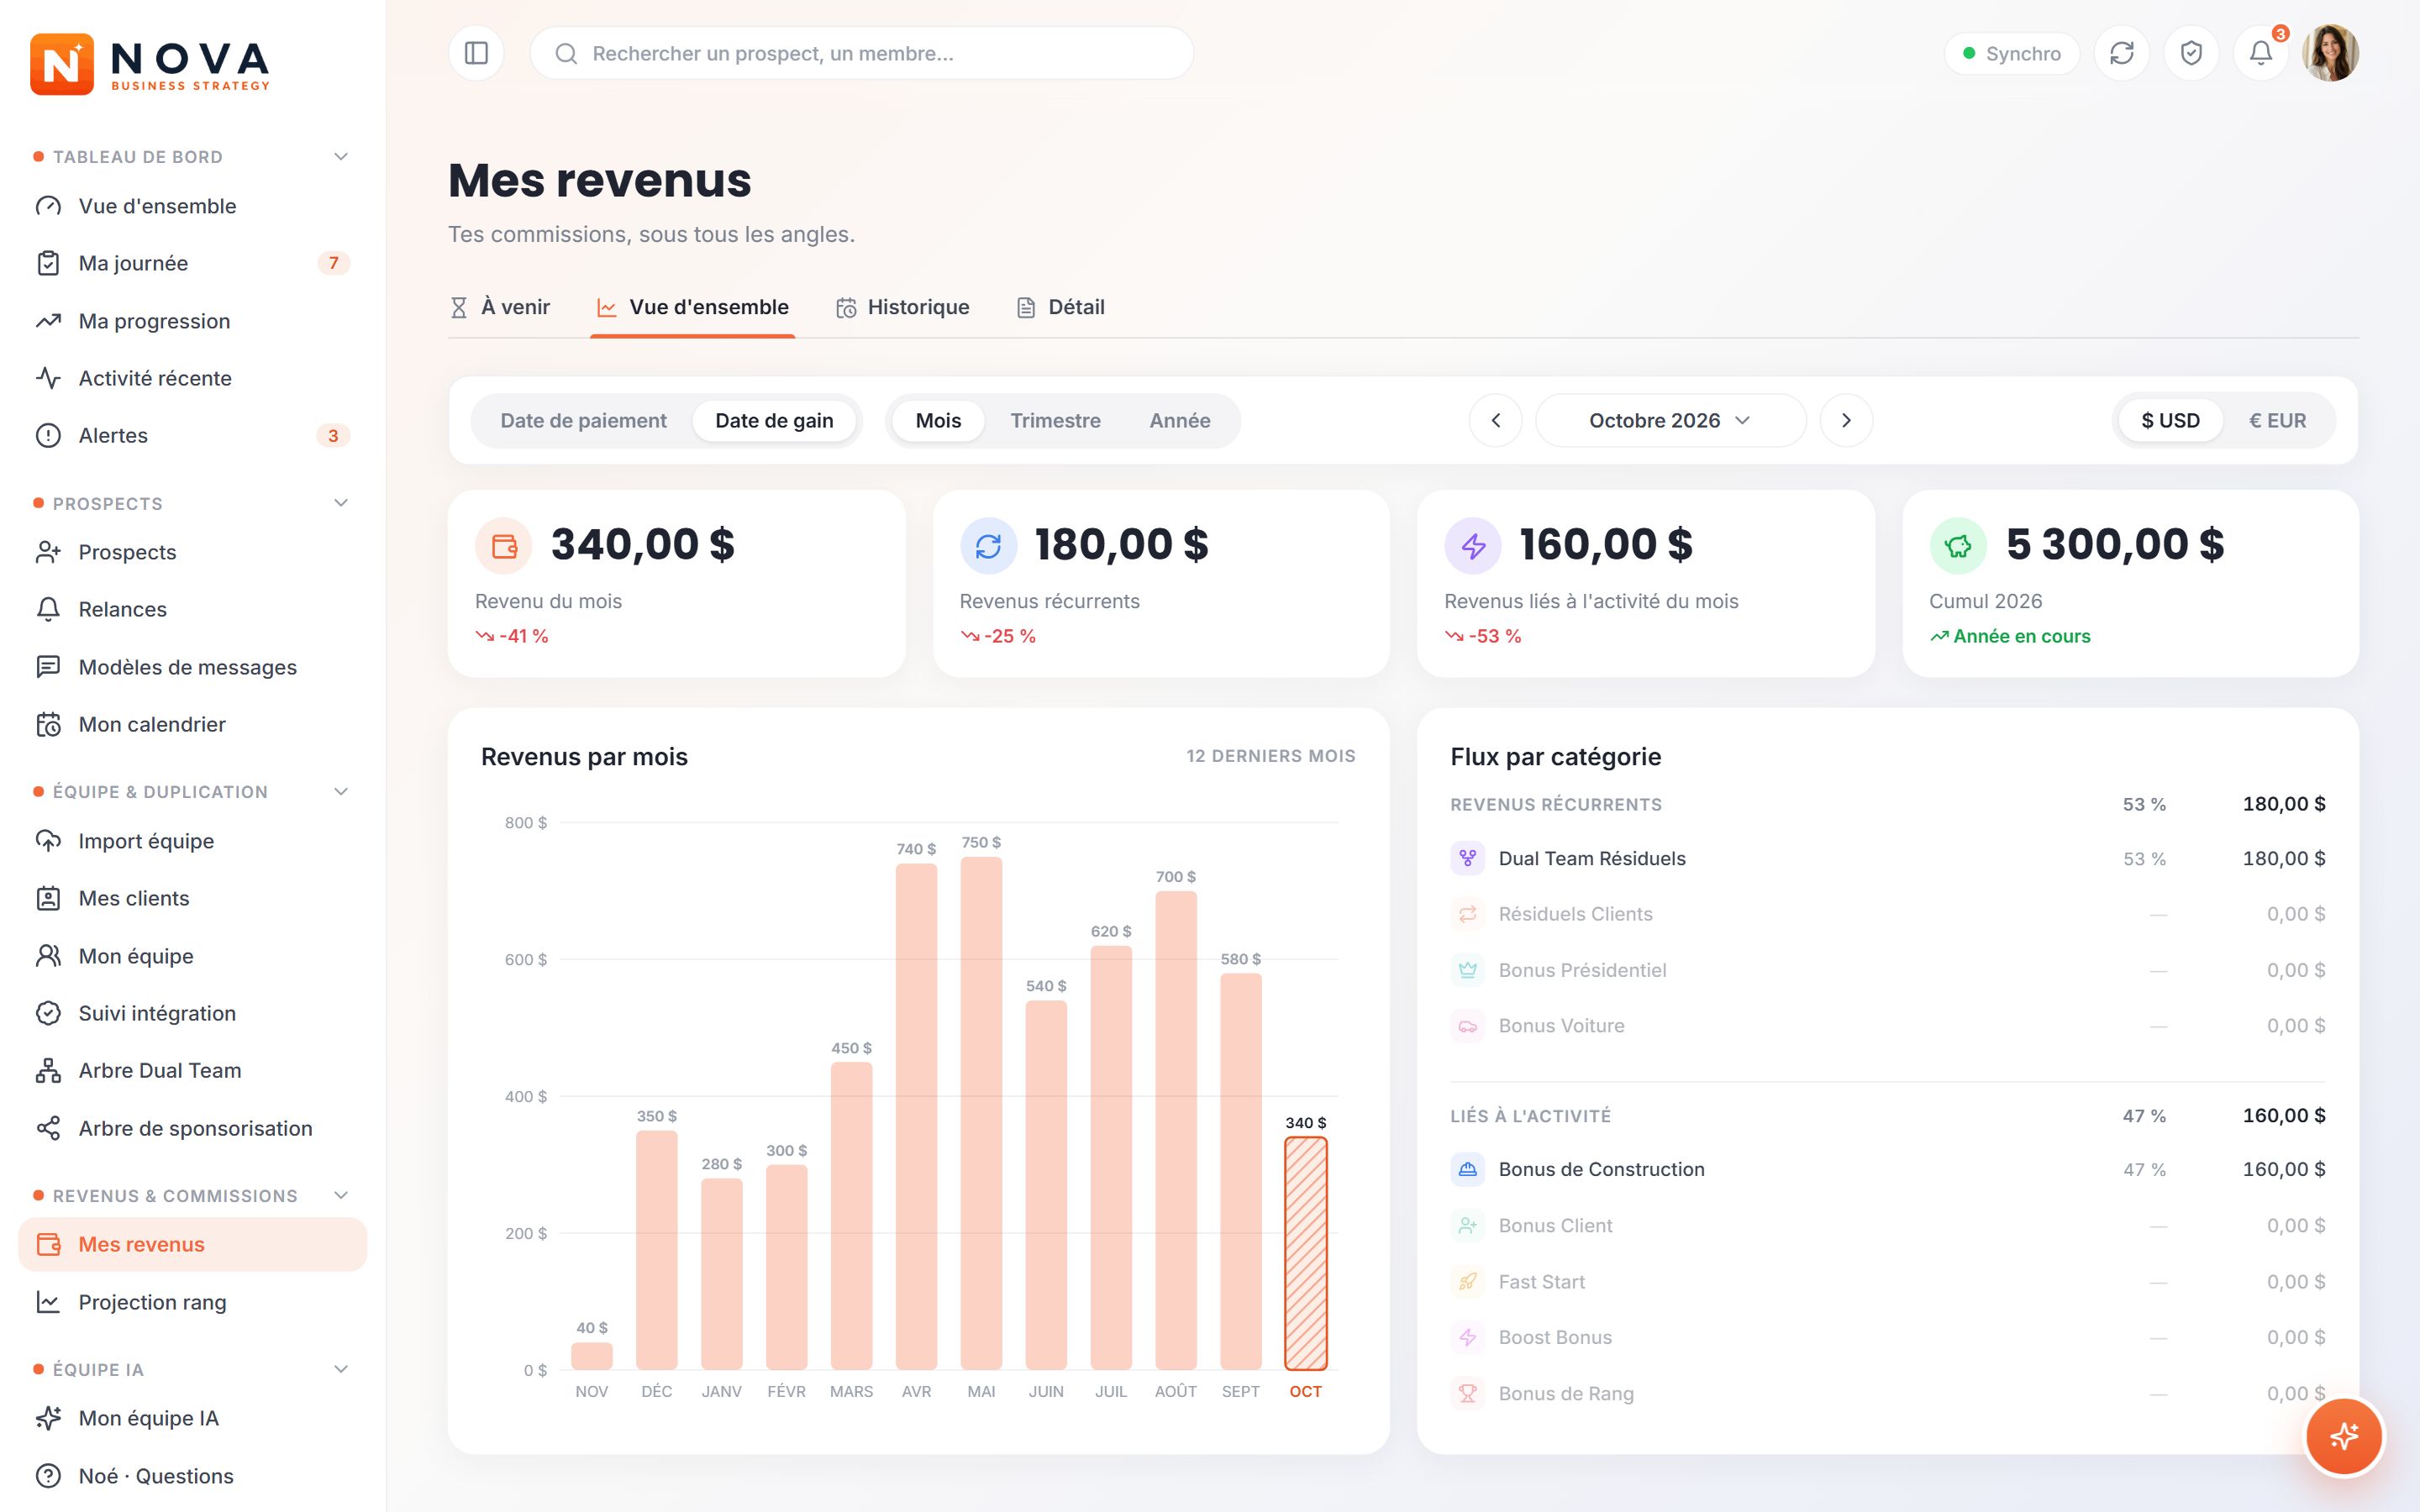This screenshot has width=2420, height=1512.
Task: Select the Vue d'ensemble revenue tab
Action: tap(692, 307)
